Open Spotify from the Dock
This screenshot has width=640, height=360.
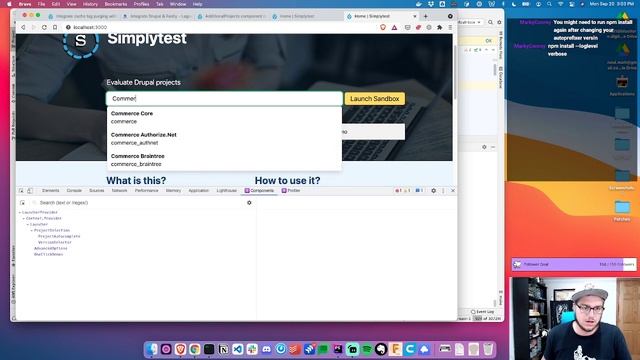tap(367, 349)
